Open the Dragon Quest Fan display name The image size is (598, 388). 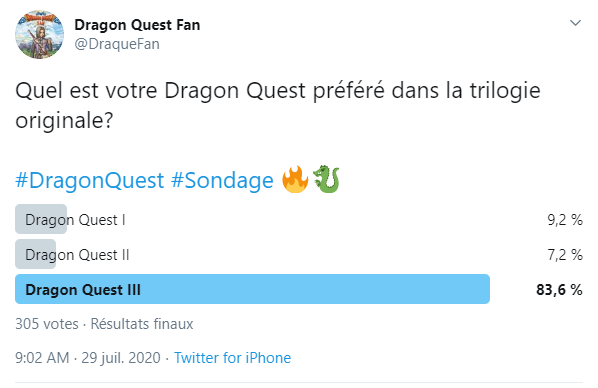pyautogui.click(x=137, y=25)
